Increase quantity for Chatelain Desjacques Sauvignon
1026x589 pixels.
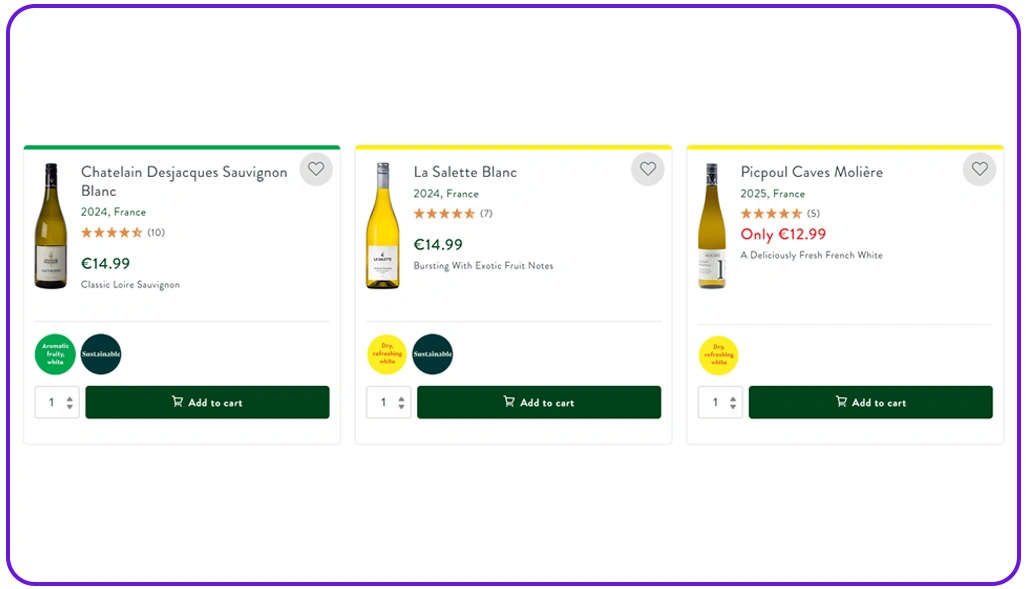[x=68, y=398]
